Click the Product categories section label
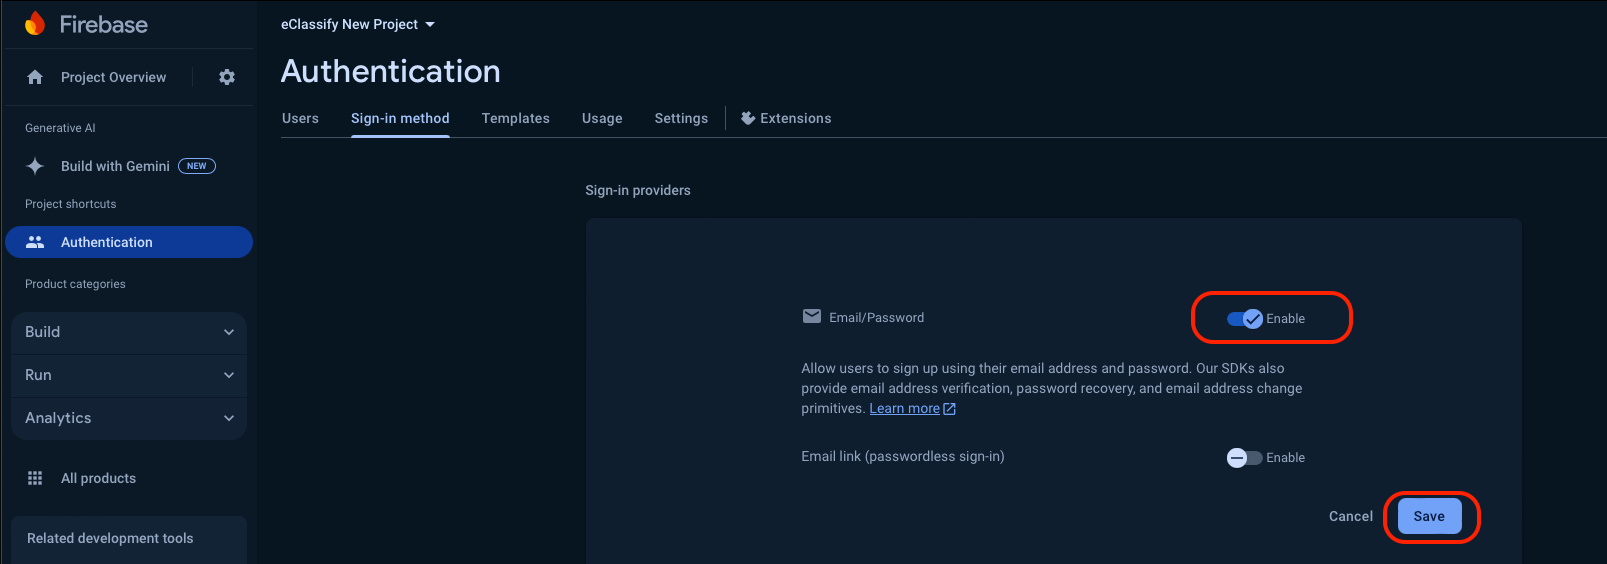The image size is (1607, 564). (x=75, y=284)
